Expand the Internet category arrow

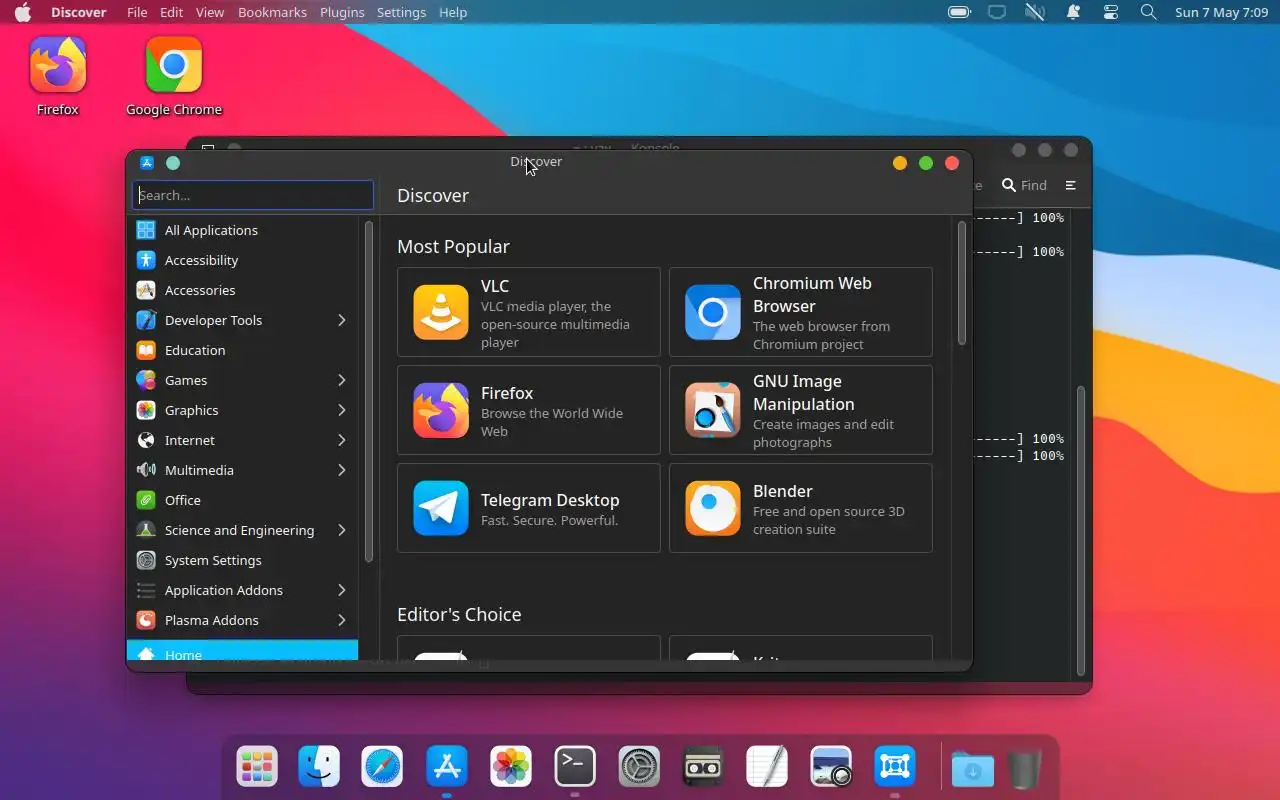click(342, 440)
